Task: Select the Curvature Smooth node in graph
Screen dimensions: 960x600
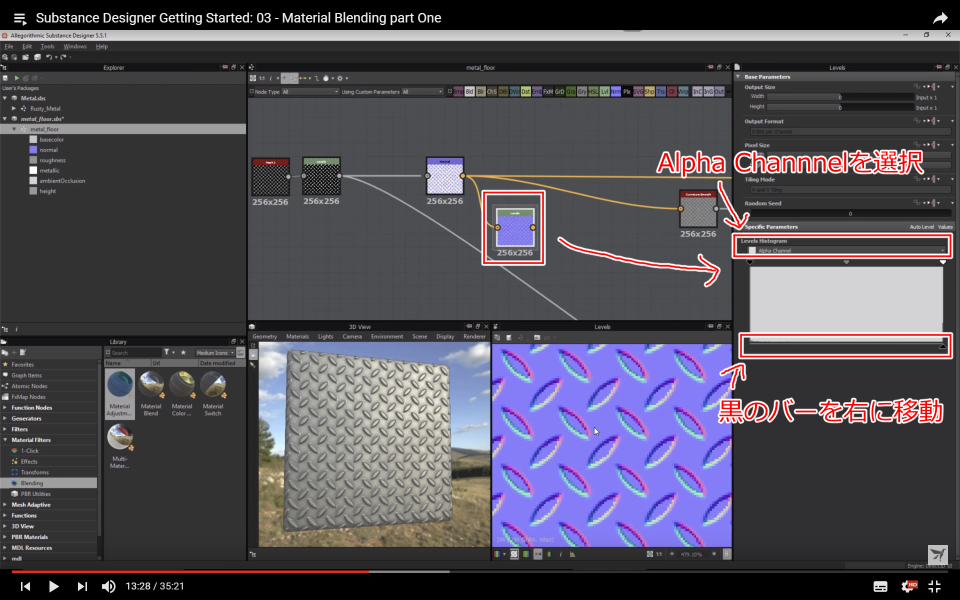Action: [x=698, y=209]
